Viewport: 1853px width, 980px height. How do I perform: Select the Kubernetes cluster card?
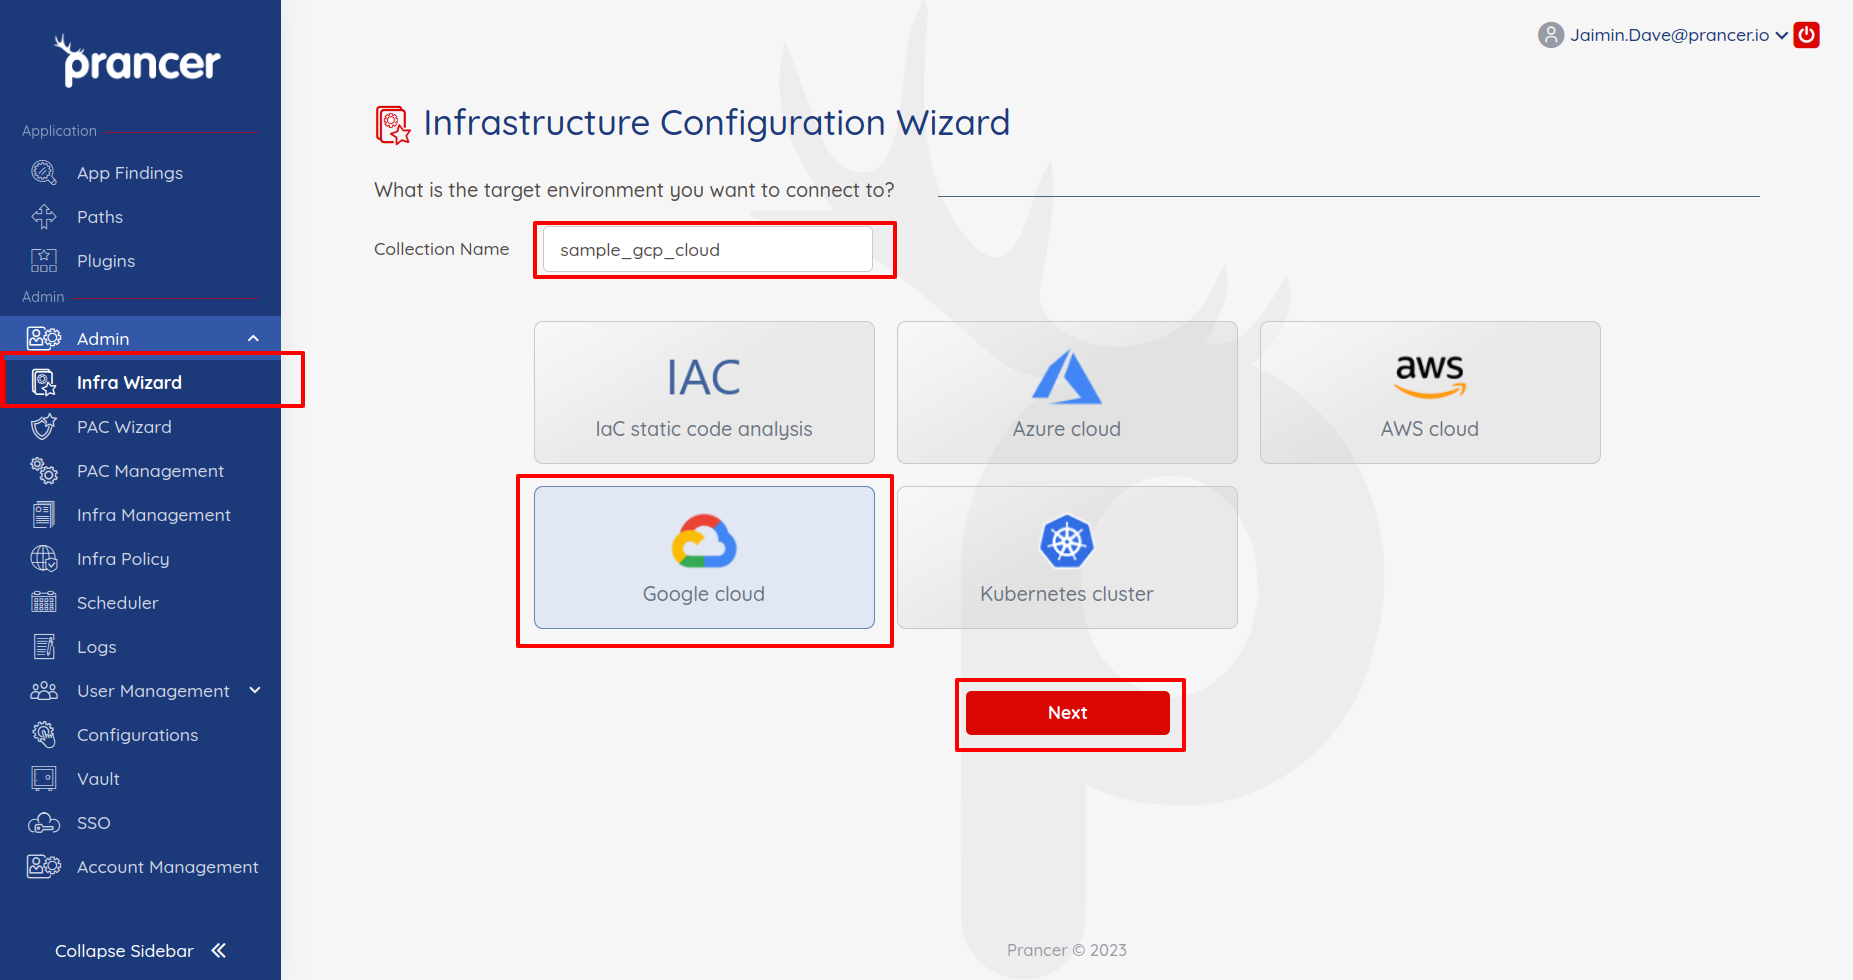(1067, 557)
